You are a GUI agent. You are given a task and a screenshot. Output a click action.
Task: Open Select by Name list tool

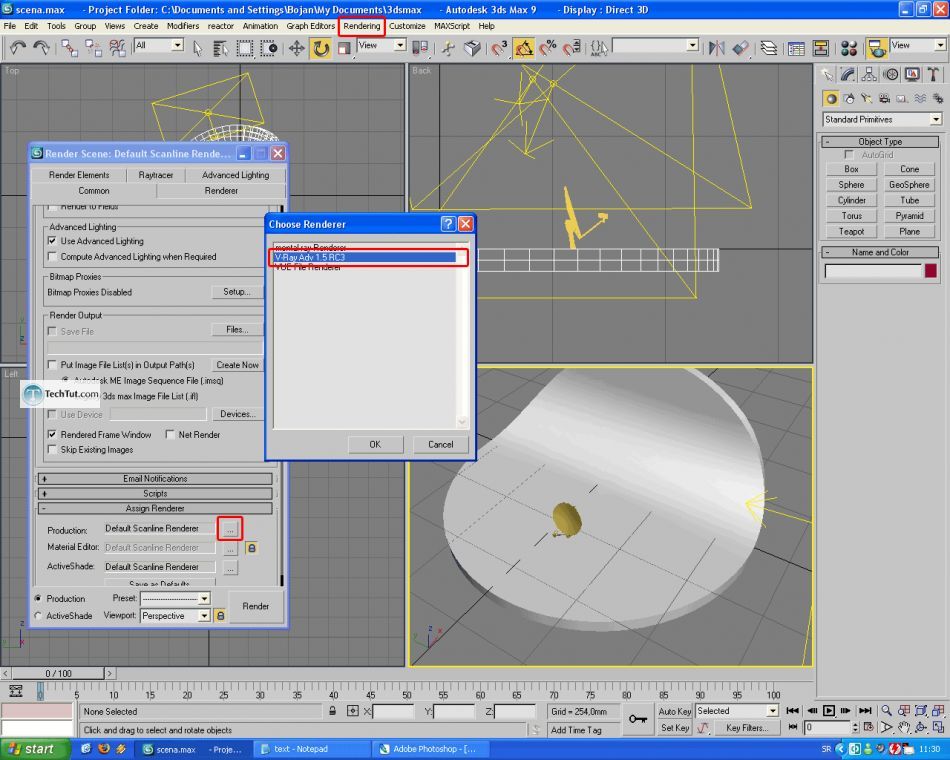click(221, 48)
